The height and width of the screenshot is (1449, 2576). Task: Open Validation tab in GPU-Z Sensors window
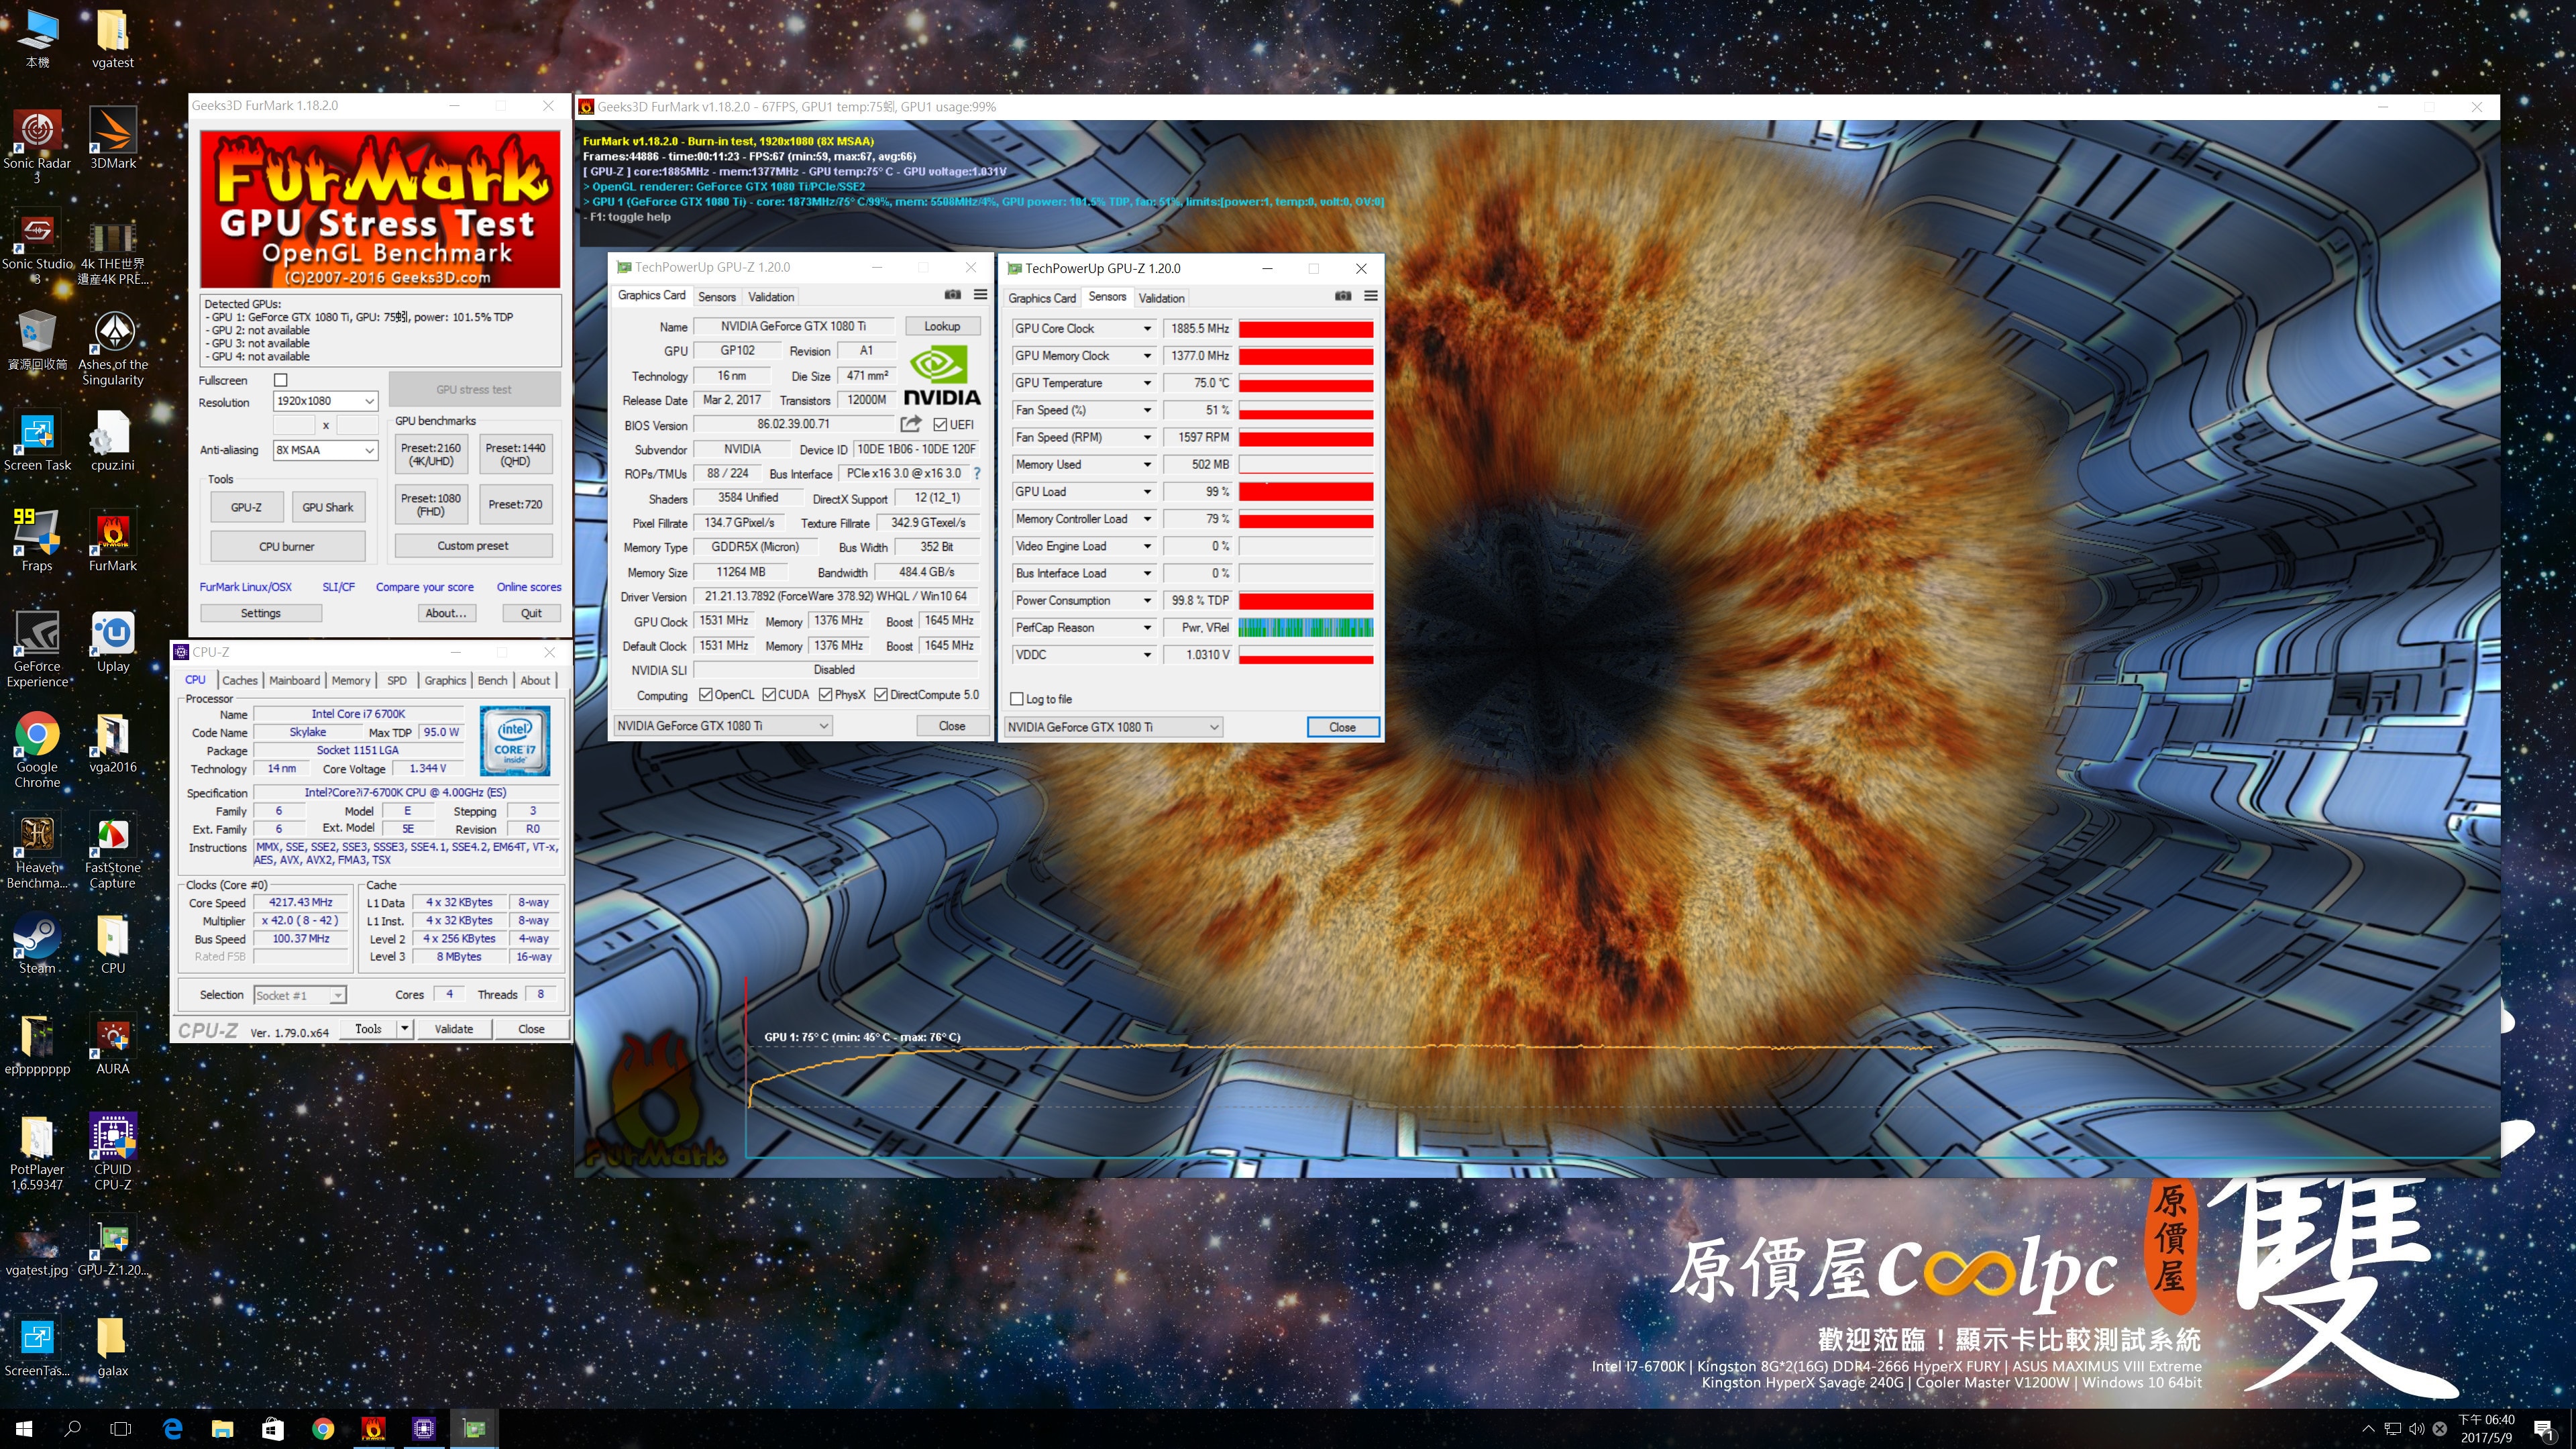tap(1161, 298)
